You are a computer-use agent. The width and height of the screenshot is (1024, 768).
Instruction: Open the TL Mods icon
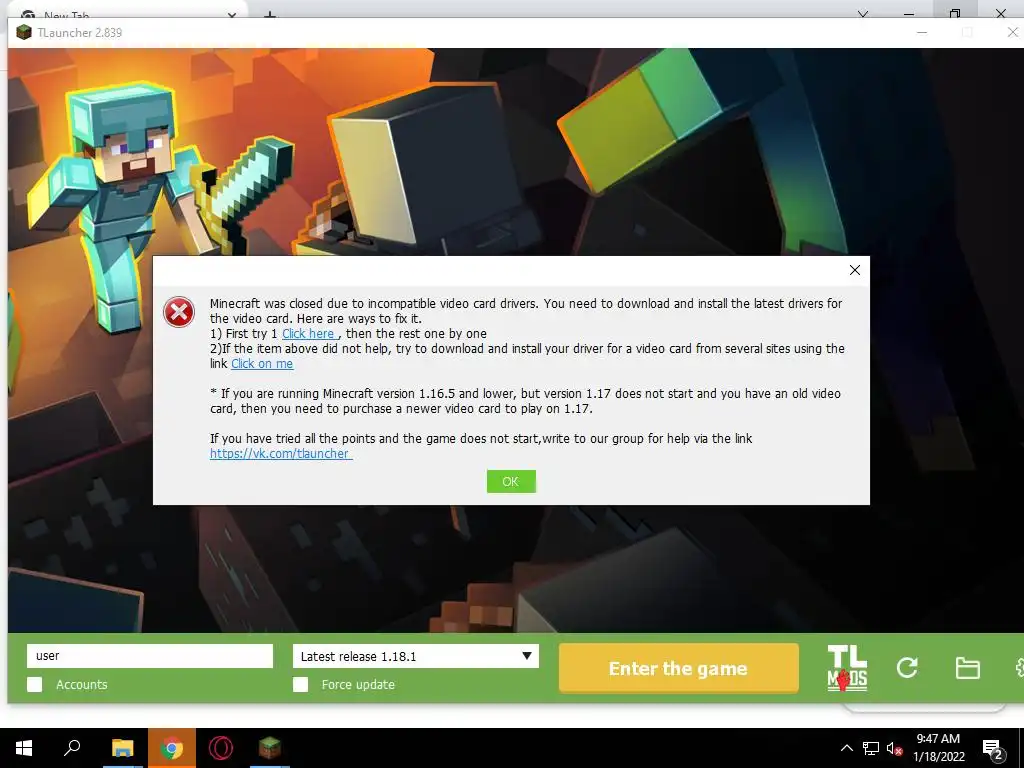847,668
